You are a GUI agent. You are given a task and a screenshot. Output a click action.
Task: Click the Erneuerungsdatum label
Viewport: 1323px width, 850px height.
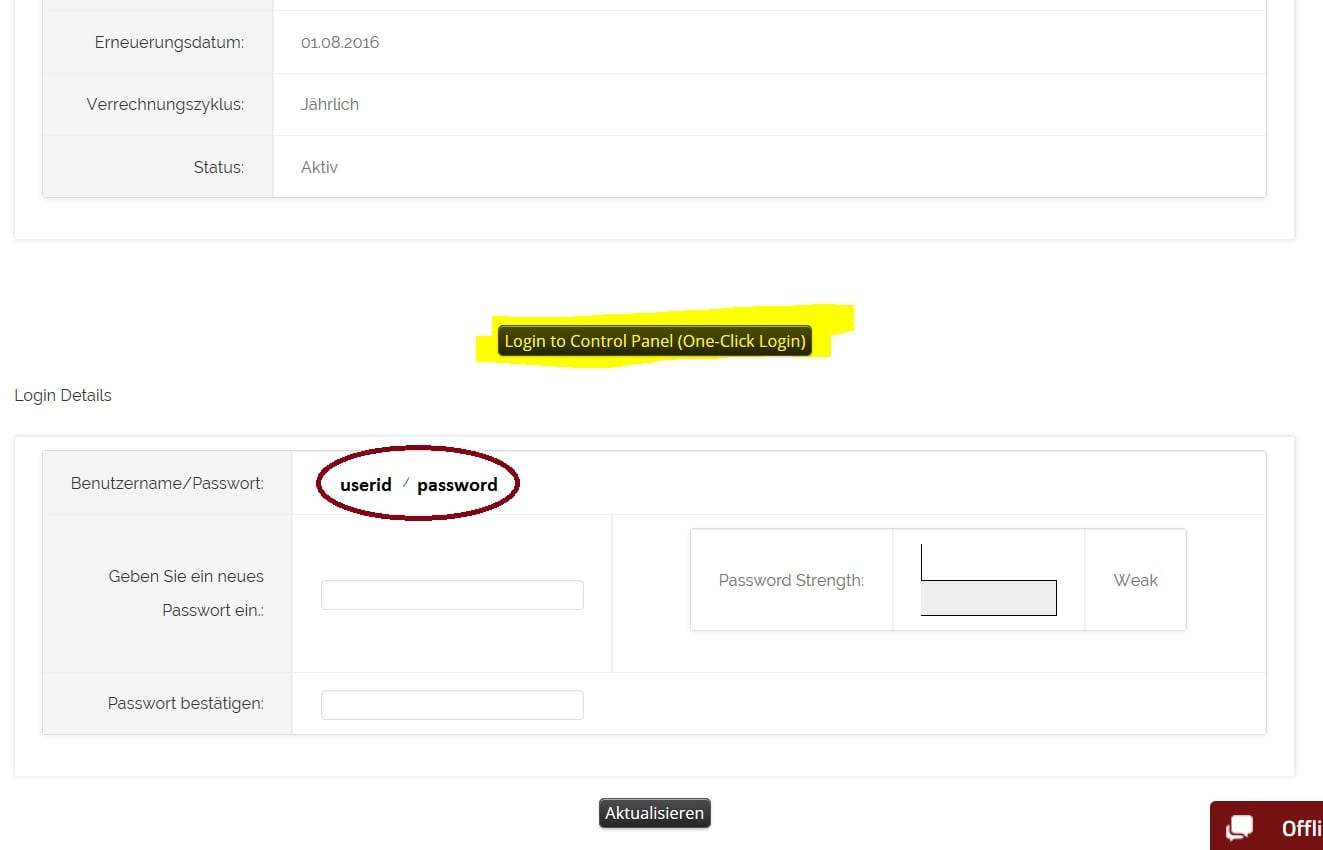(x=169, y=42)
